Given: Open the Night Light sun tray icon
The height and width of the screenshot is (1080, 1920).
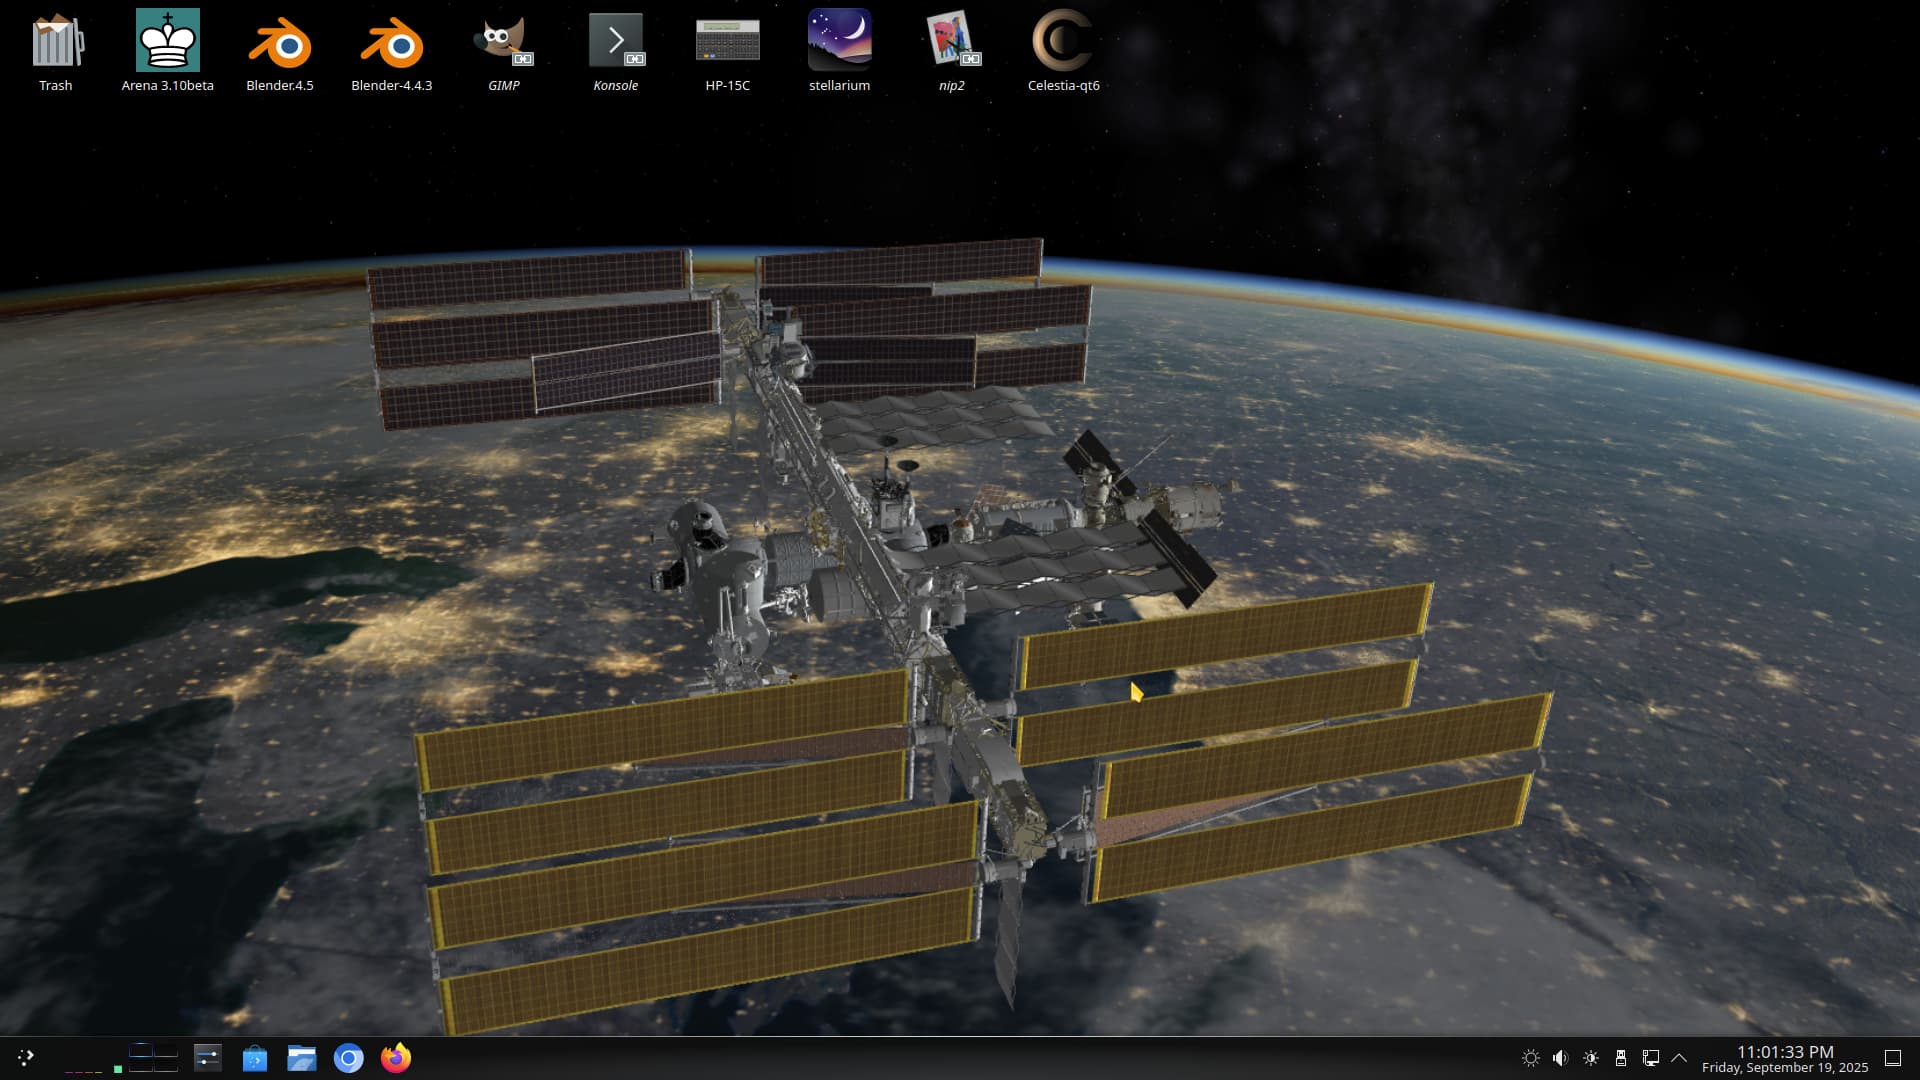Looking at the screenshot, I should click(x=1530, y=1058).
